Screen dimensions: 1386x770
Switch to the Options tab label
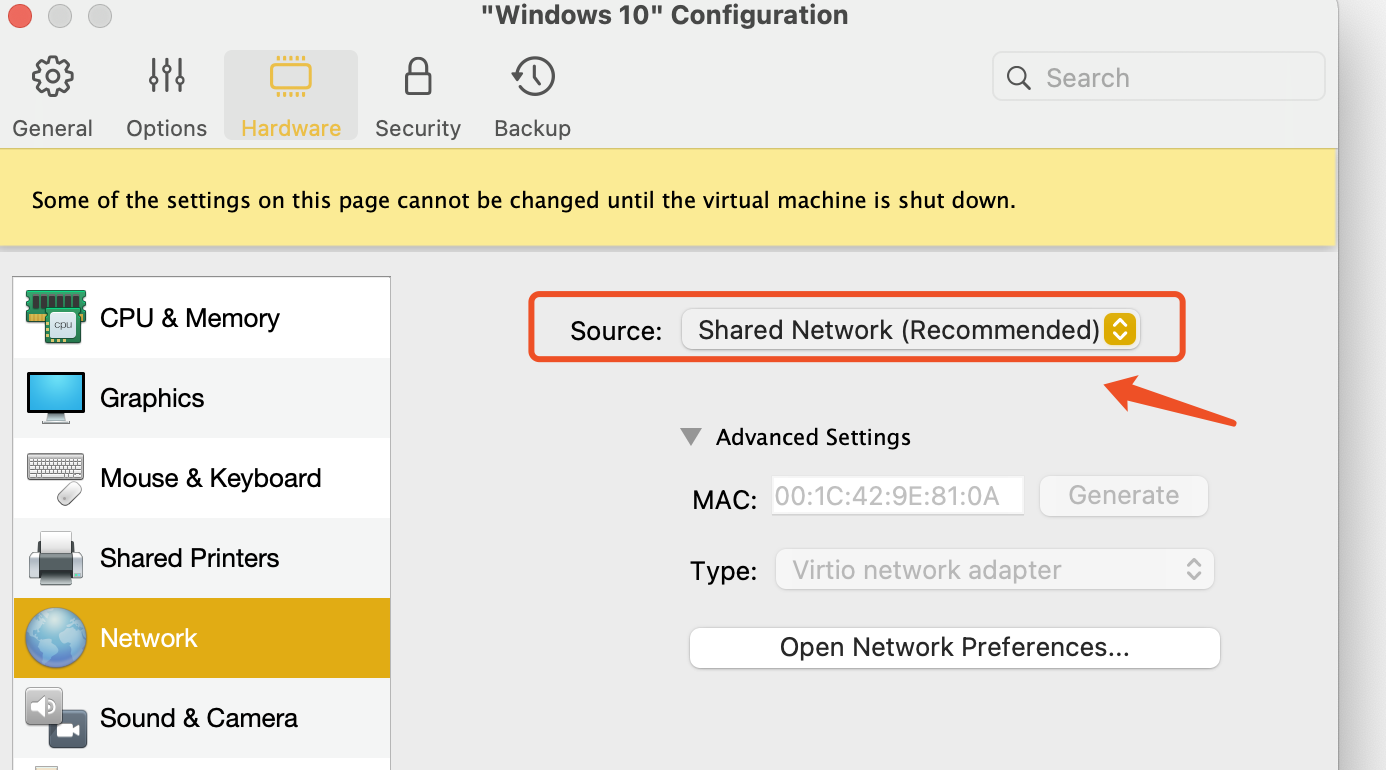tap(167, 128)
